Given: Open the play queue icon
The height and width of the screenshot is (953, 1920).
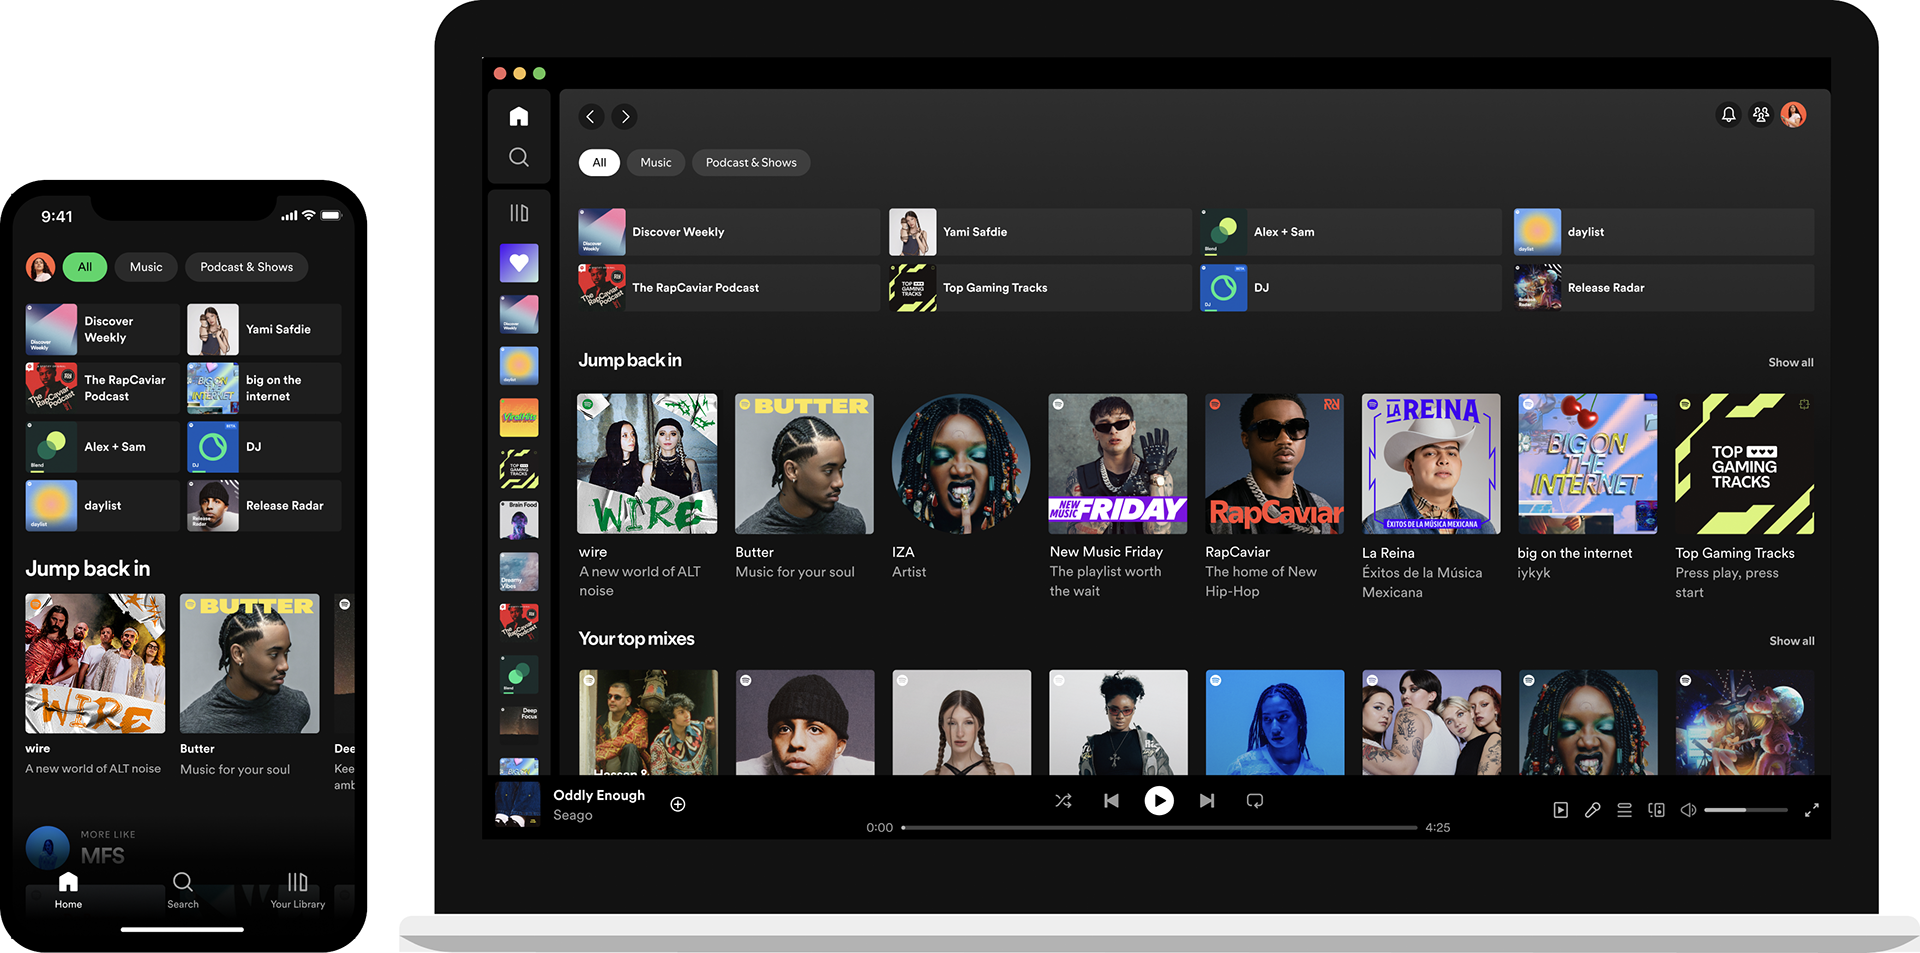Looking at the screenshot, I should [x=1624, y=810].
